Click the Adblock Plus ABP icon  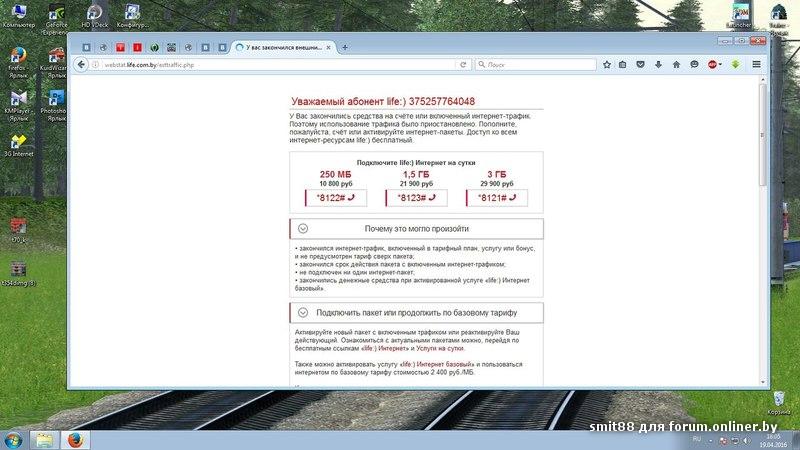(712, 65)
